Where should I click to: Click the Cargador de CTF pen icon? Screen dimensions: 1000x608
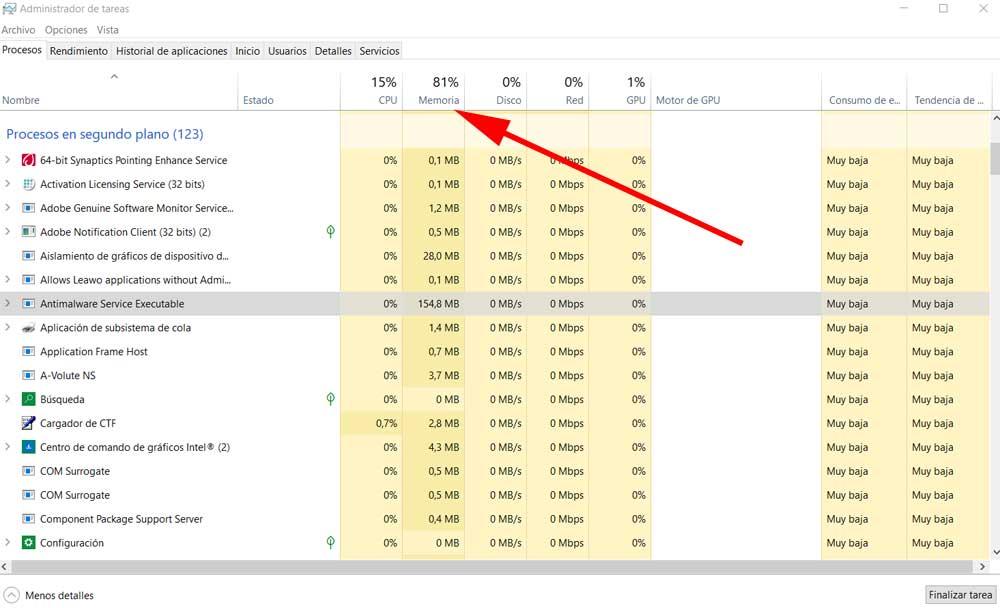[x=28, y=423]
